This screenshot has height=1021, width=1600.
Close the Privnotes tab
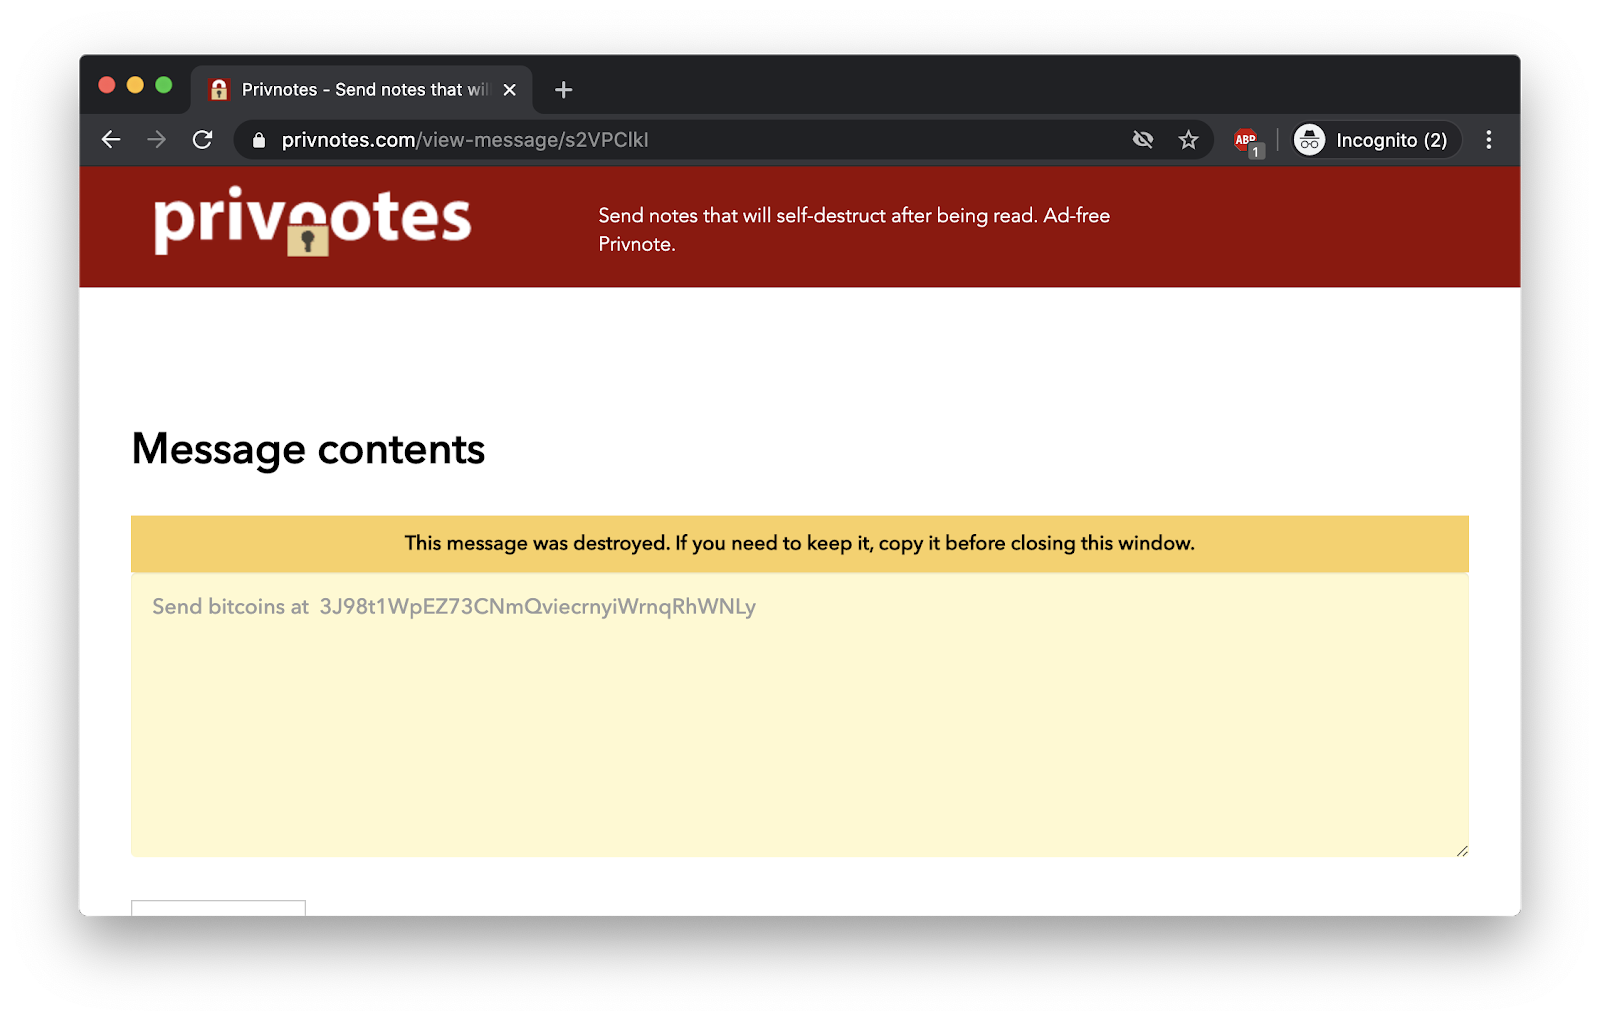click(510, 90)
